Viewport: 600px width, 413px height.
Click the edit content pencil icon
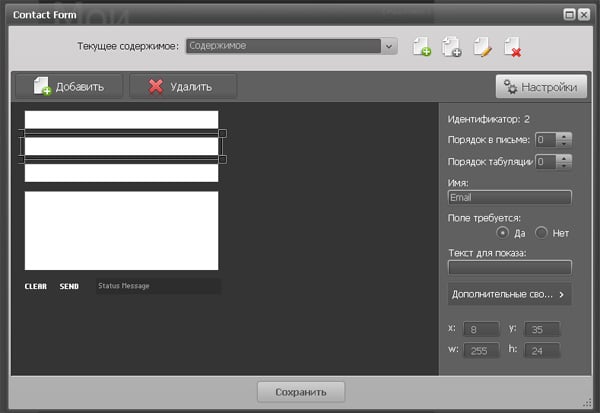tap(482, 46)
